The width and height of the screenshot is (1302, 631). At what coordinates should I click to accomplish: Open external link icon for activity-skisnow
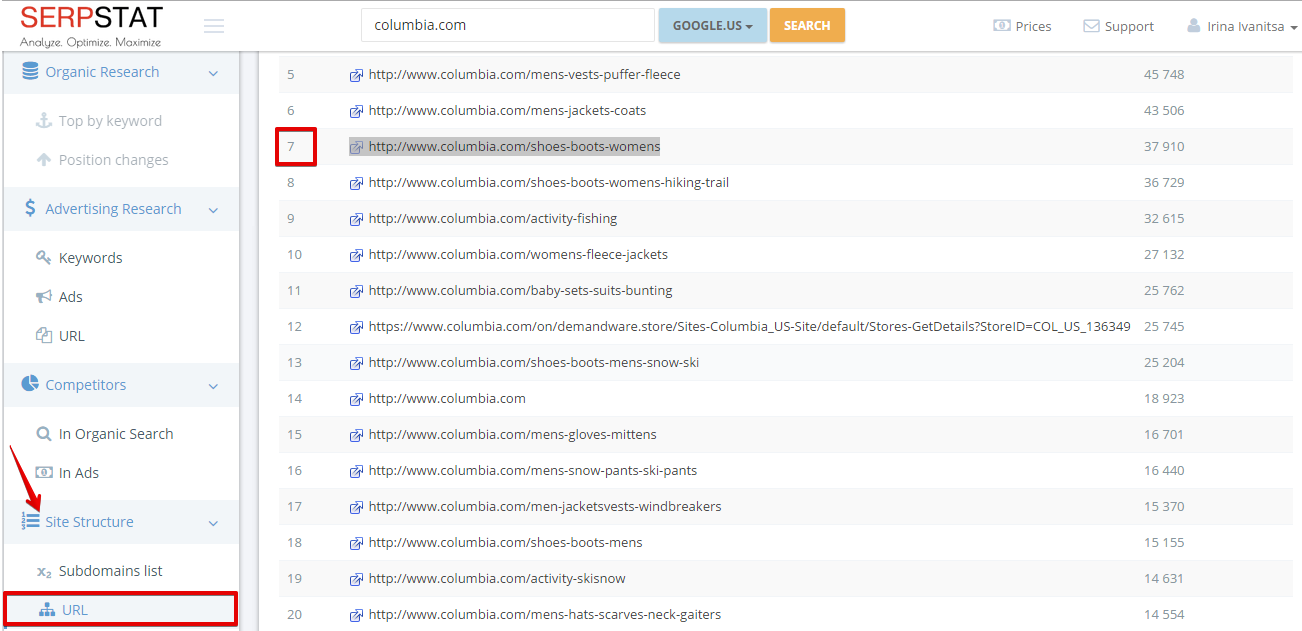tap(356, 579)
